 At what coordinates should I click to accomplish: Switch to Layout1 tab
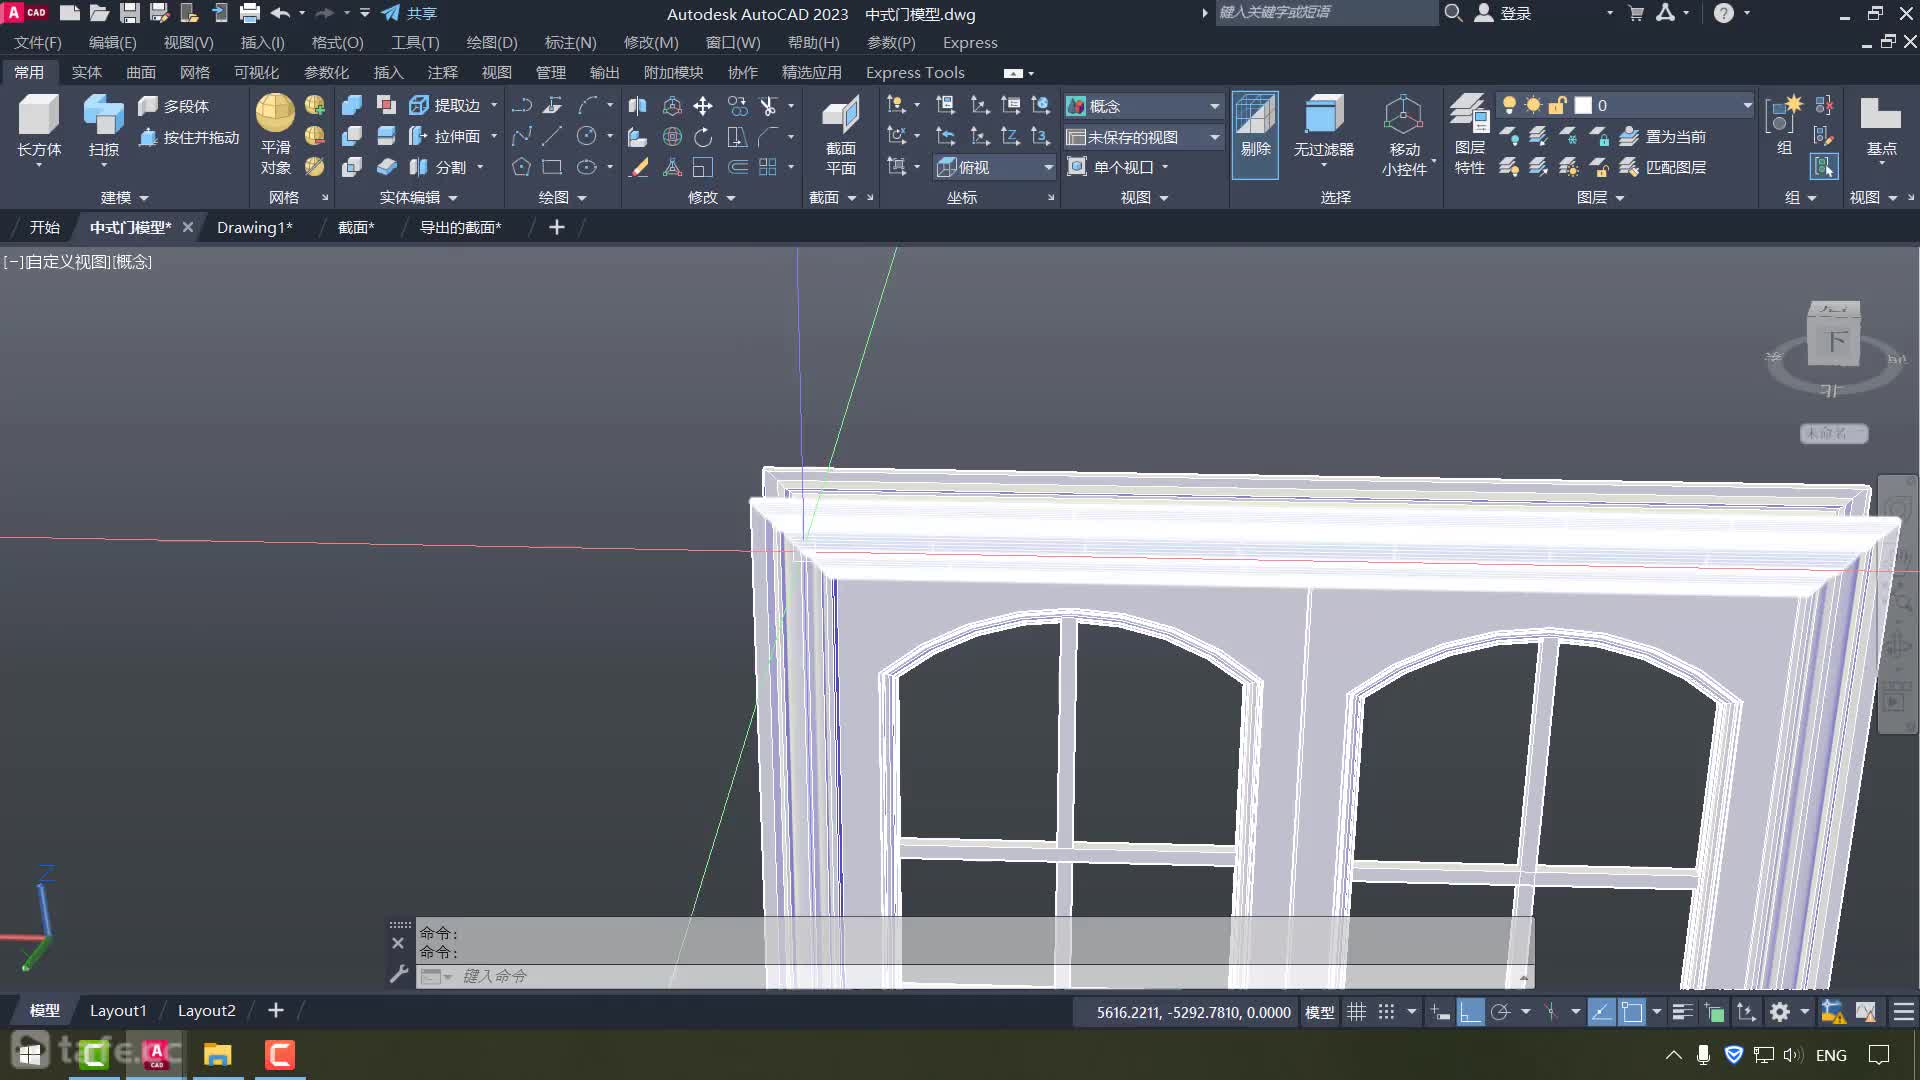coord(118,1010)
